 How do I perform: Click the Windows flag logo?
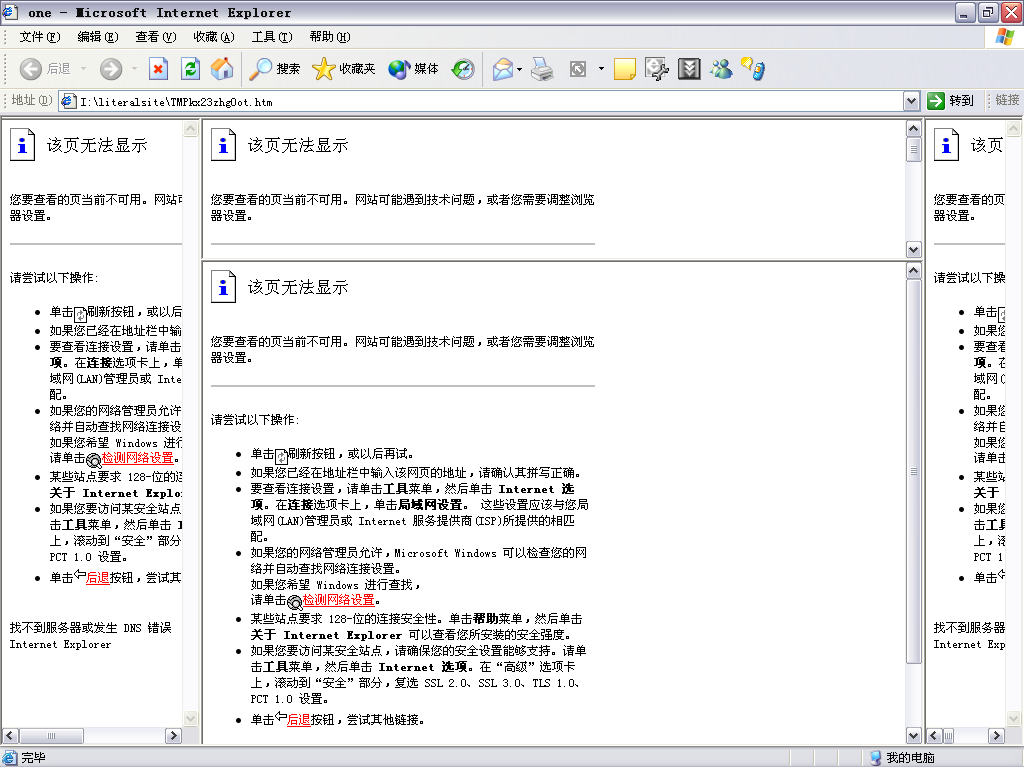(x=1004, y=37)
